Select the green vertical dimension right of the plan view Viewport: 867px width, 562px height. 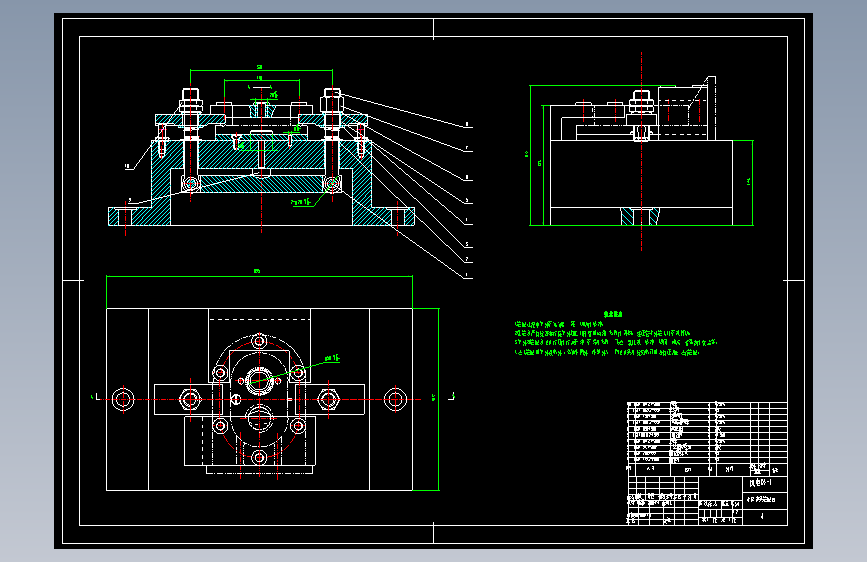[x=436, y=399]
